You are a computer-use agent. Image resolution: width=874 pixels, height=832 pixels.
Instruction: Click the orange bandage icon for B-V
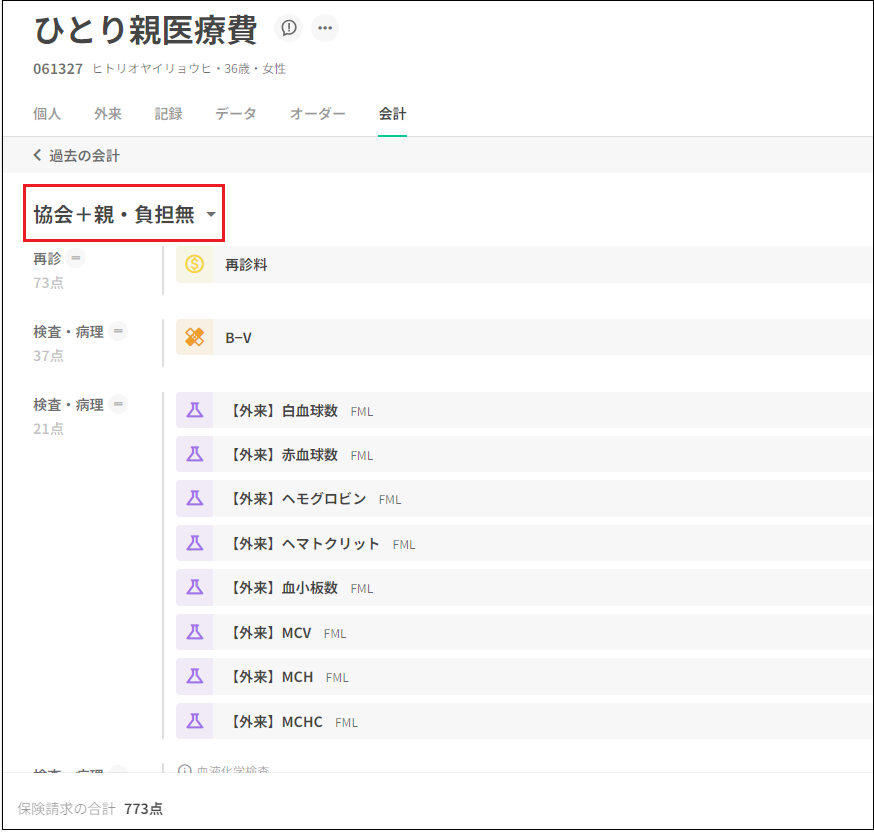coord(195,338)
